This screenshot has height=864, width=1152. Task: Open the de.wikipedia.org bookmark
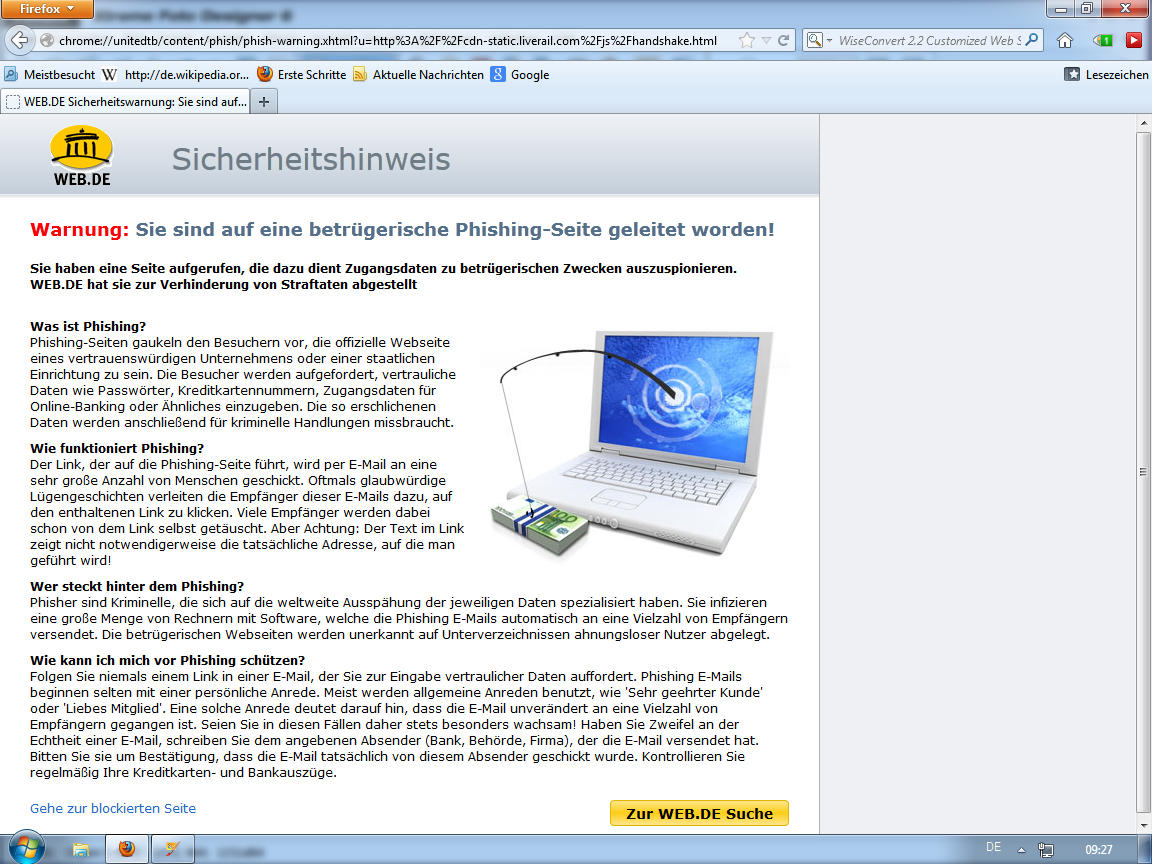click(x=176, y=74)
